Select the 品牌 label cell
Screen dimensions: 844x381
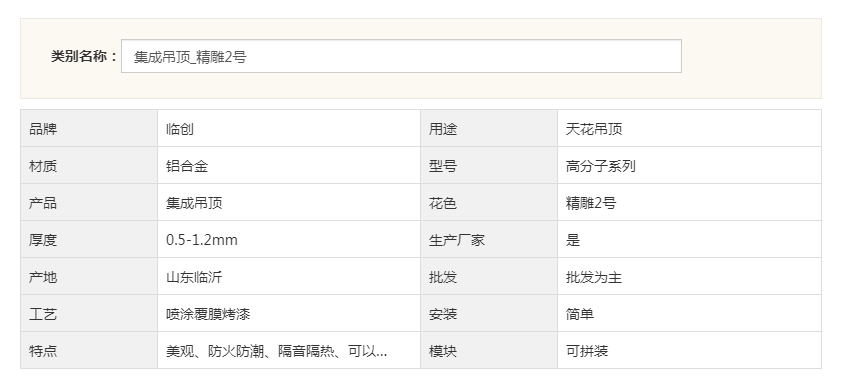coord(89,129)
